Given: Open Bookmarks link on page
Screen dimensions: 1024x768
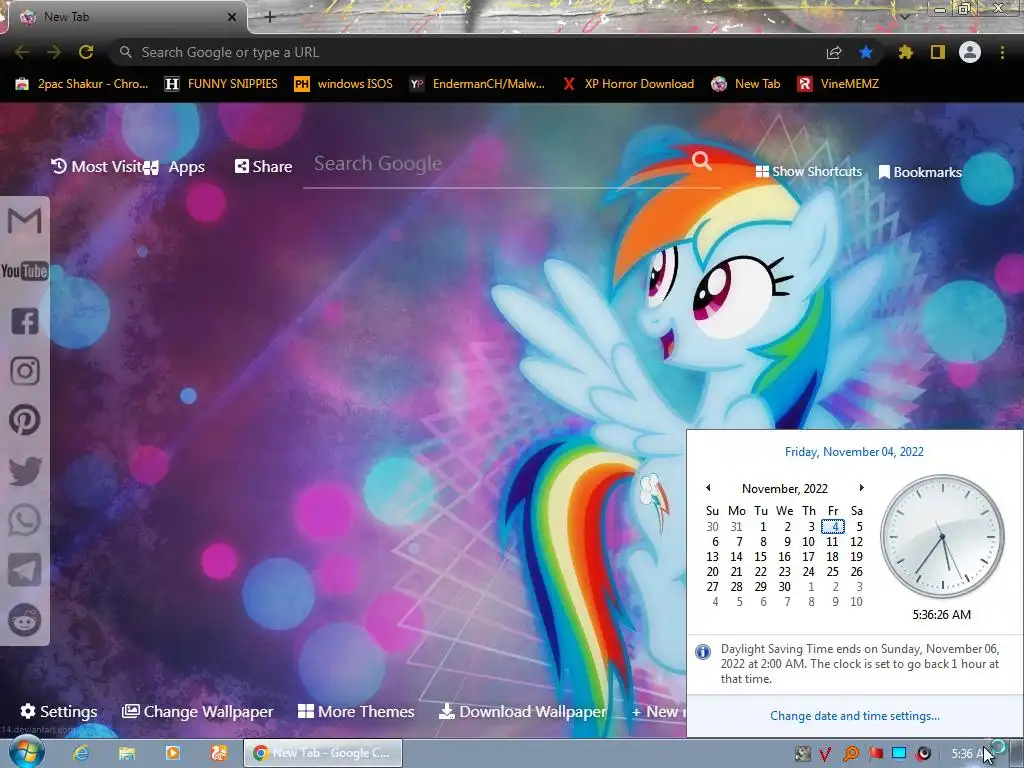Looking at the screenshot, I should coord(920,172).
